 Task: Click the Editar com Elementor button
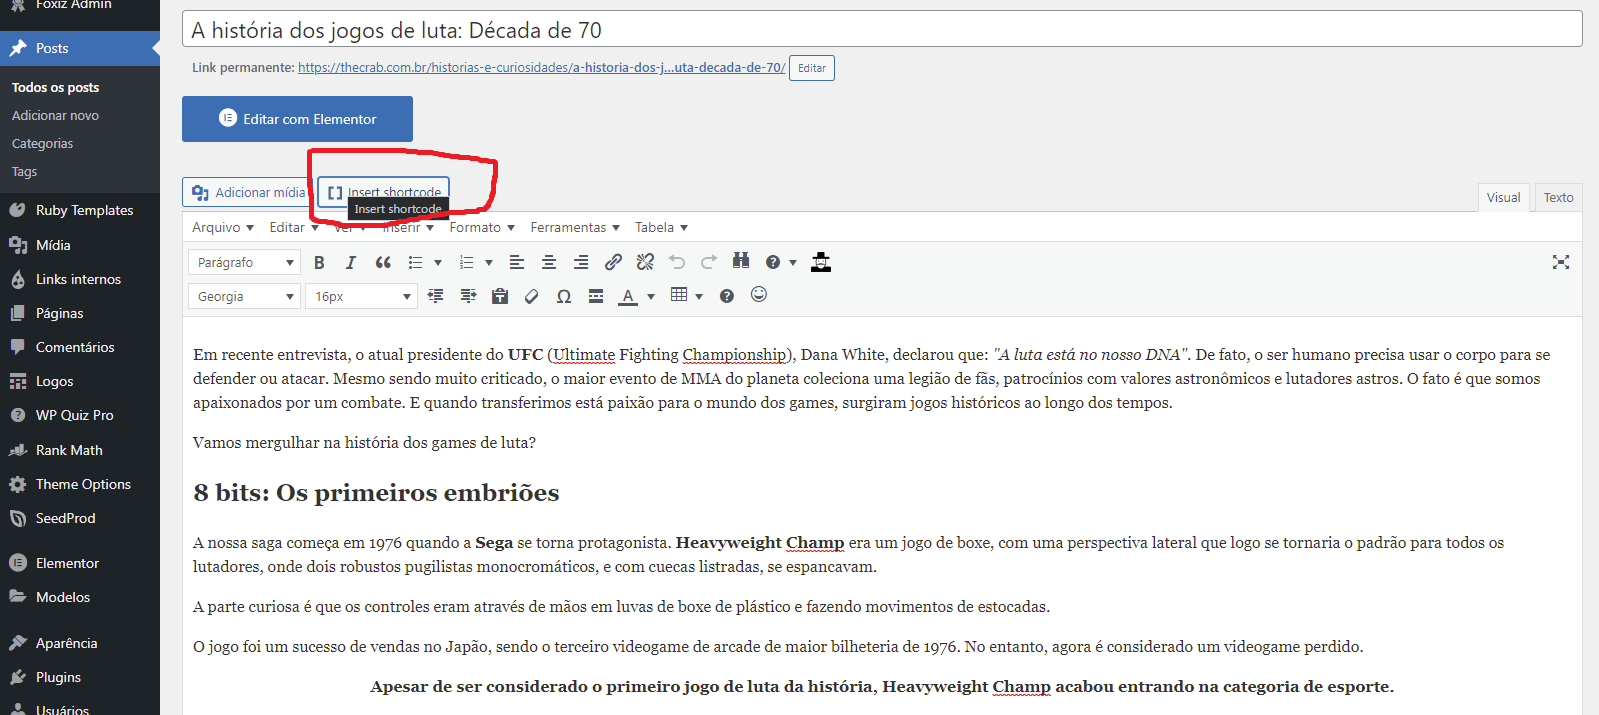297,119
